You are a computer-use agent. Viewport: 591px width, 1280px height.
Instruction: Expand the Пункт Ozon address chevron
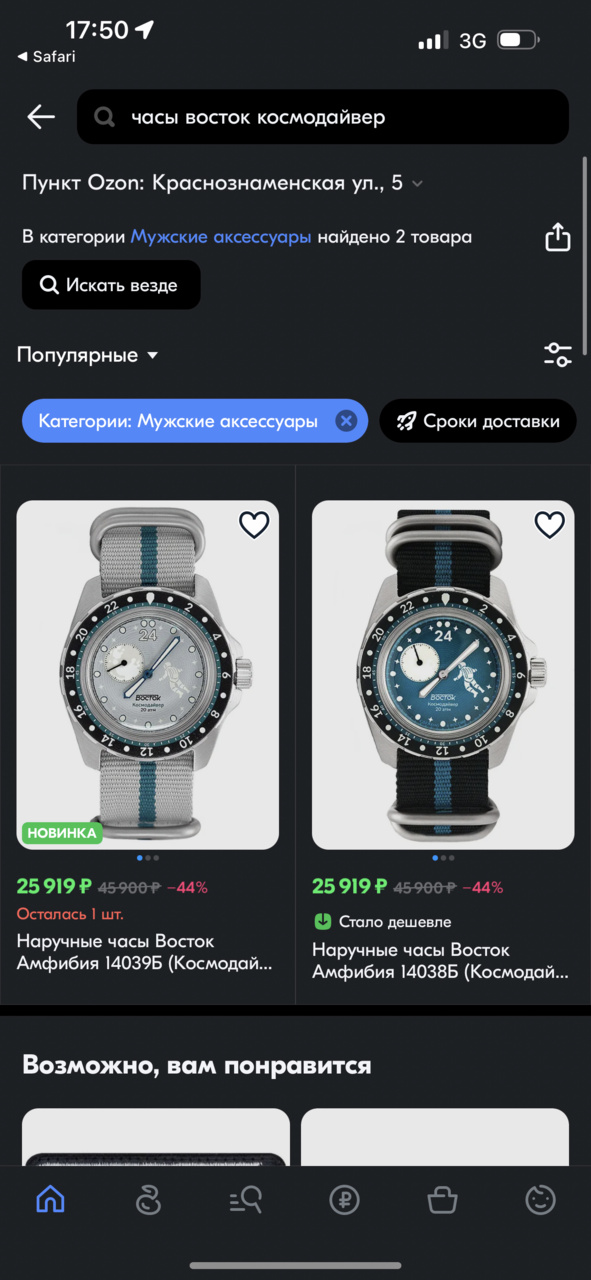coord(417,183)
